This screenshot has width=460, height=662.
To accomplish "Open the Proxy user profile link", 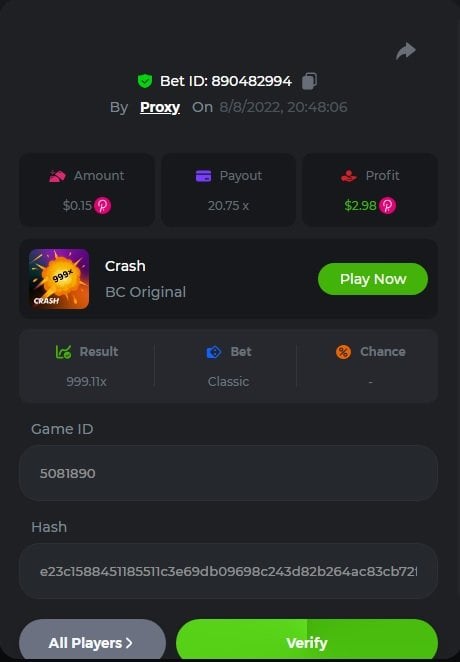I will [x=160, y=107].
